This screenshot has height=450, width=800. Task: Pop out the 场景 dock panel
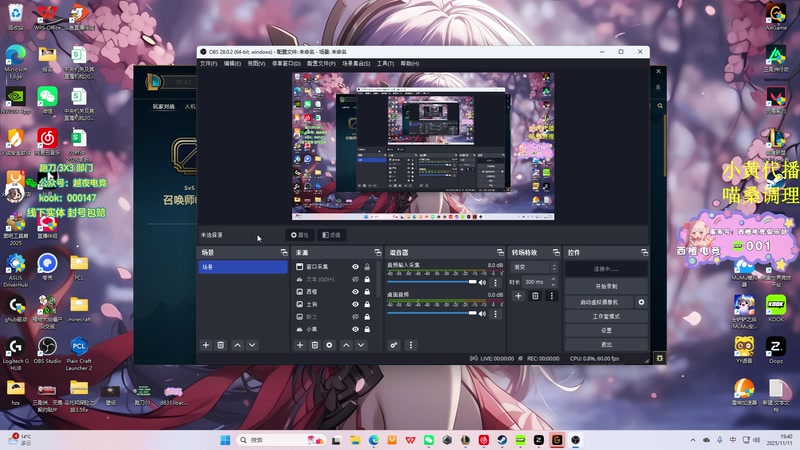[x=284, y=253]
